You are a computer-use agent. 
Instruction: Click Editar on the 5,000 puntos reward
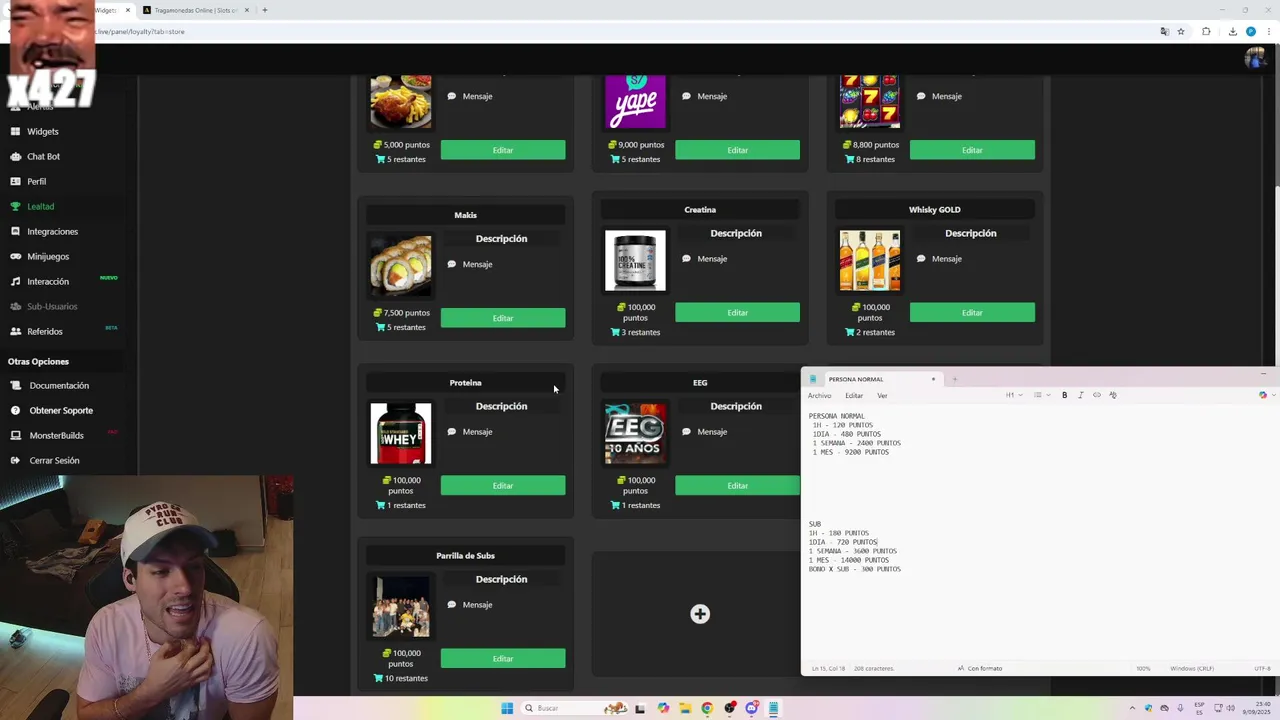click(x=503, y=150)
